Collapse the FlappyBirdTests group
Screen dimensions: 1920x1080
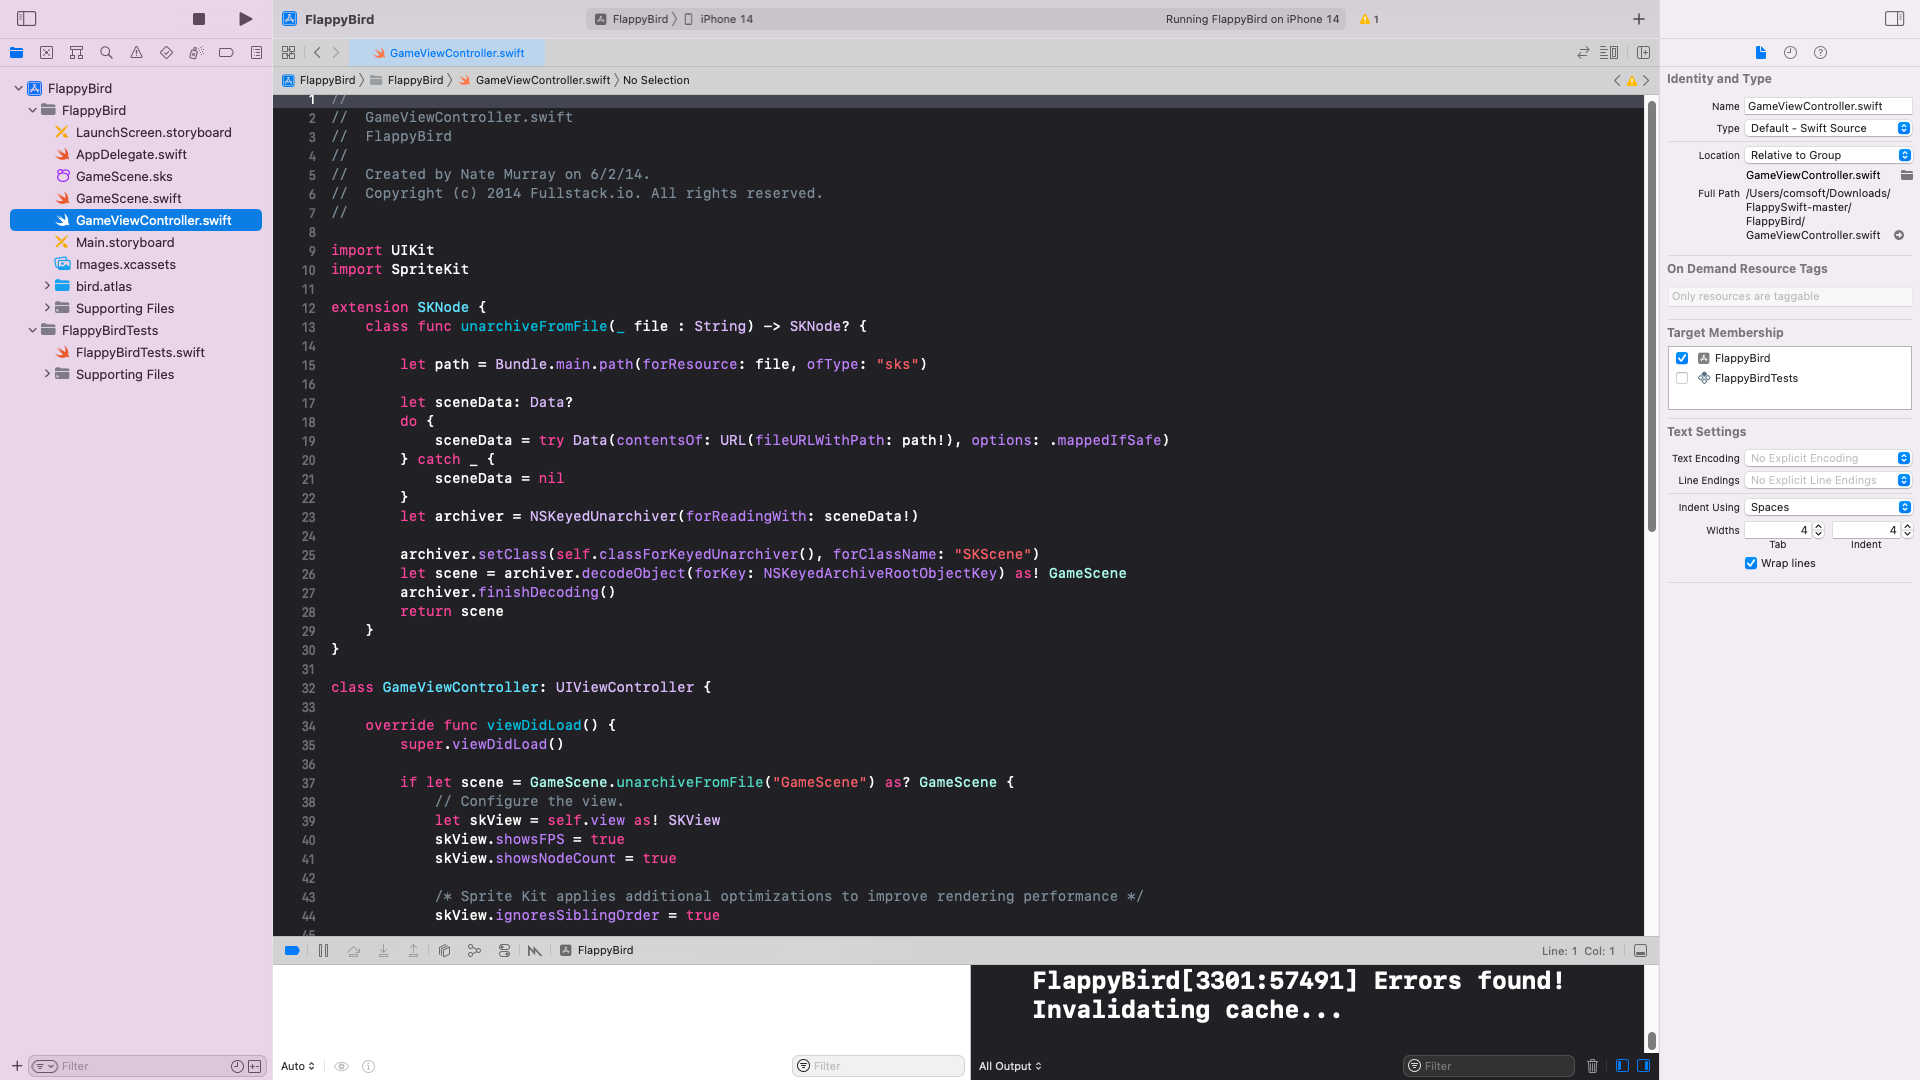tap(32, 330)
